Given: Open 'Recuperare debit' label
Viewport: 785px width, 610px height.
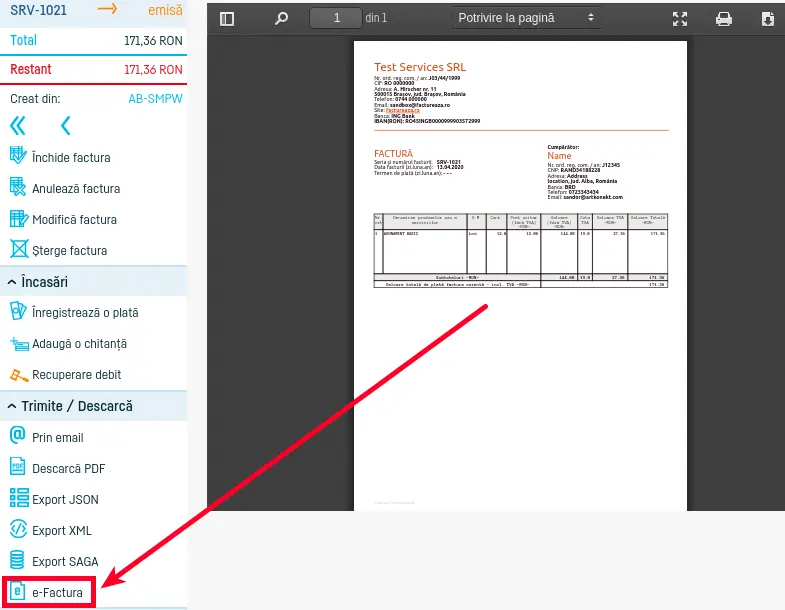Looking at the screenshot, I should [x=77, y=375].
